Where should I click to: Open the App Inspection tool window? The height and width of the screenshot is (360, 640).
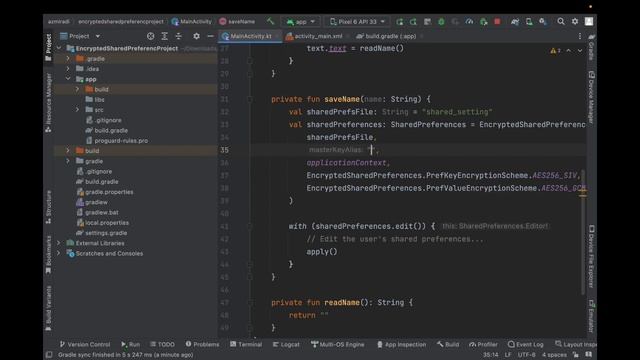tap(401, 344)
